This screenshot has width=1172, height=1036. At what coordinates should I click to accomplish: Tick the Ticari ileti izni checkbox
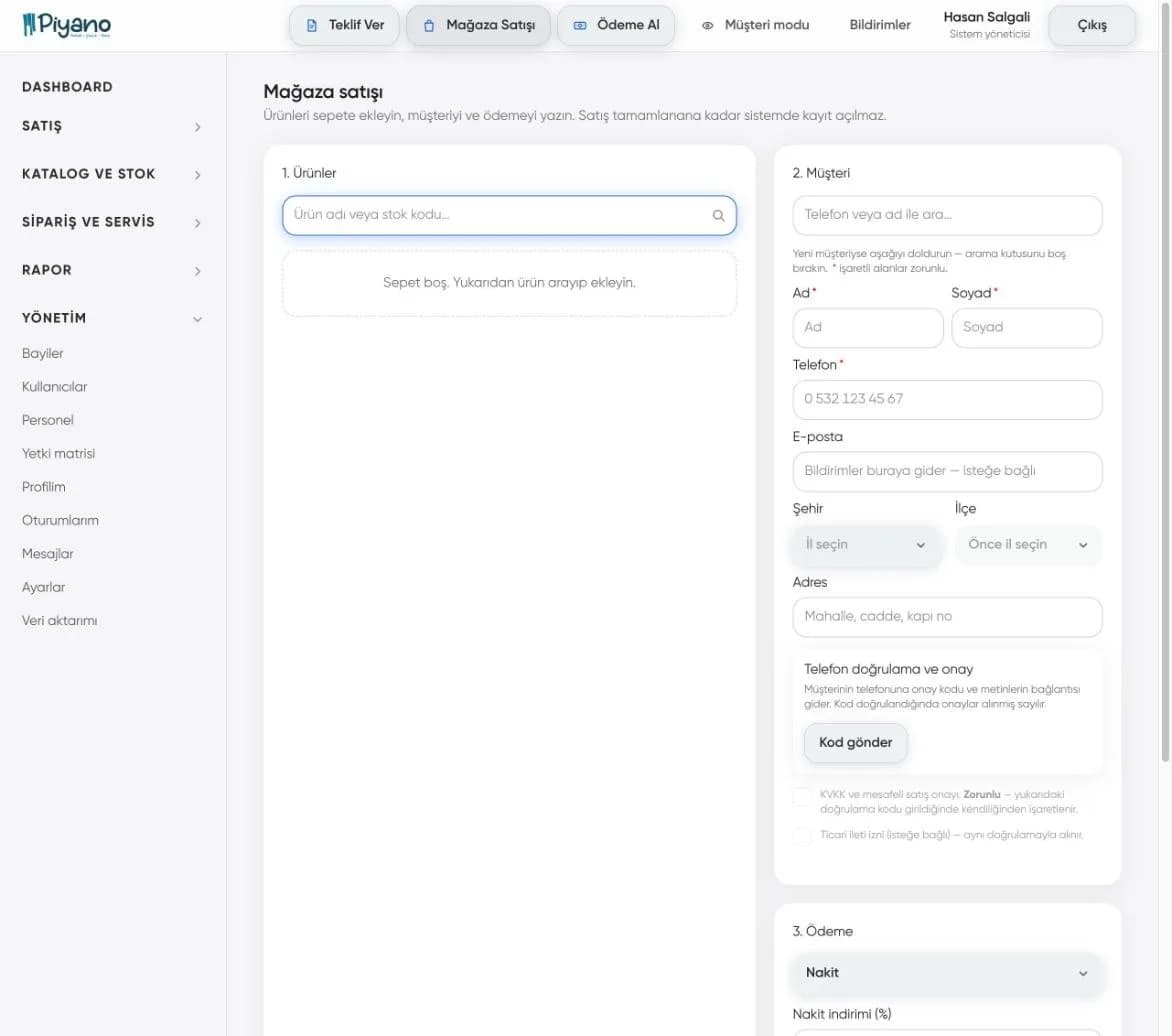click(x=801, y=836)
